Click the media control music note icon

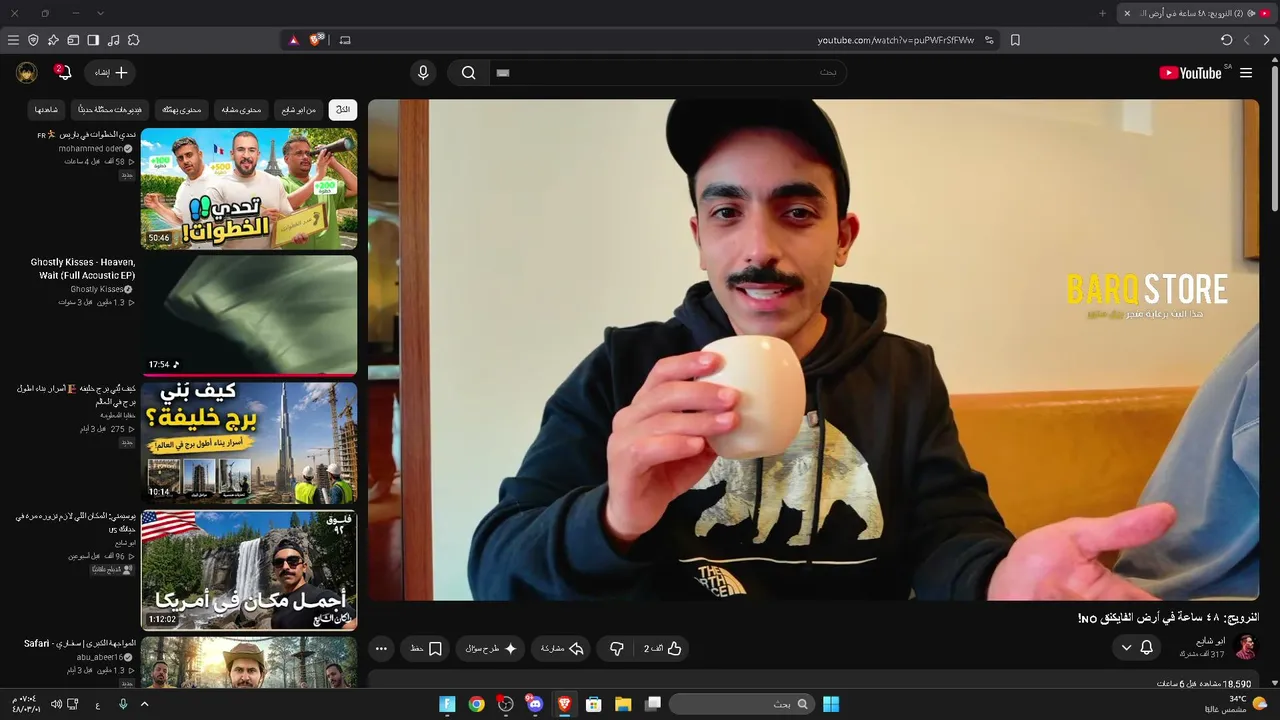click(x=113, y=40)
